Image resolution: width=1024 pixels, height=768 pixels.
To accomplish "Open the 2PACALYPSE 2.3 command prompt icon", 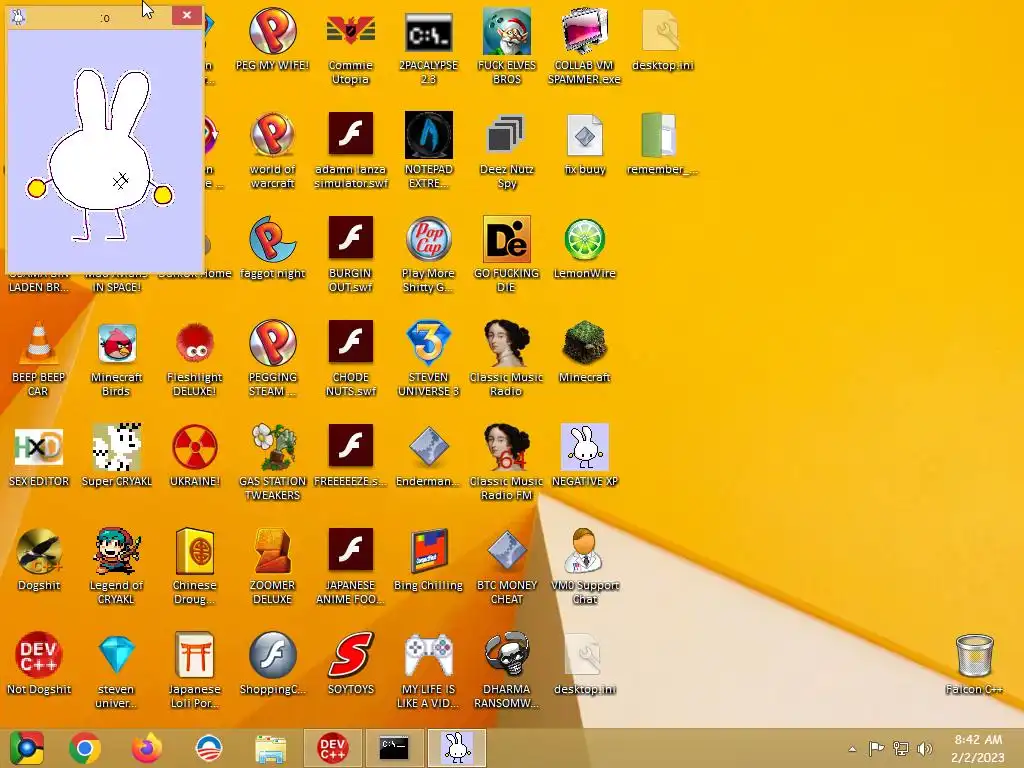I will point(428,31).
